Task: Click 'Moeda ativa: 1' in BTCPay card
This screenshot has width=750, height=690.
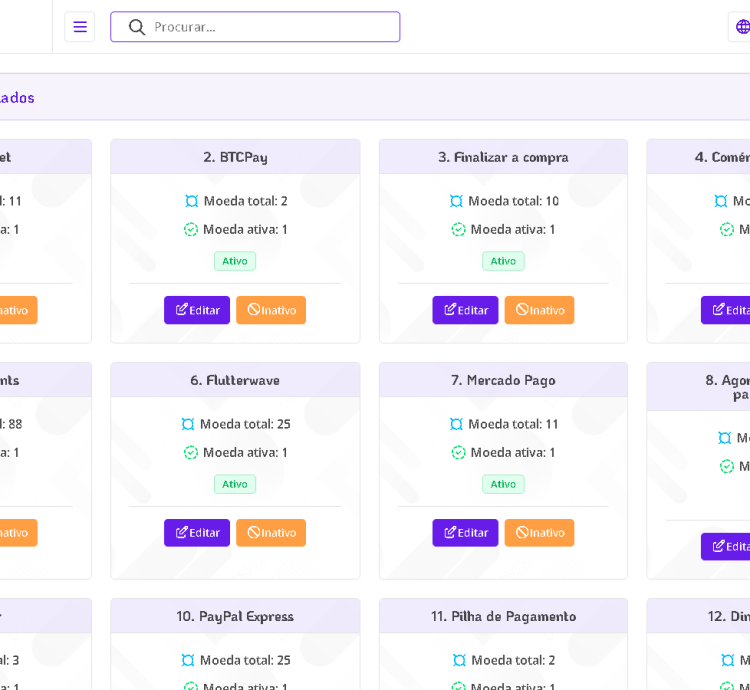Action: (245, 230)
